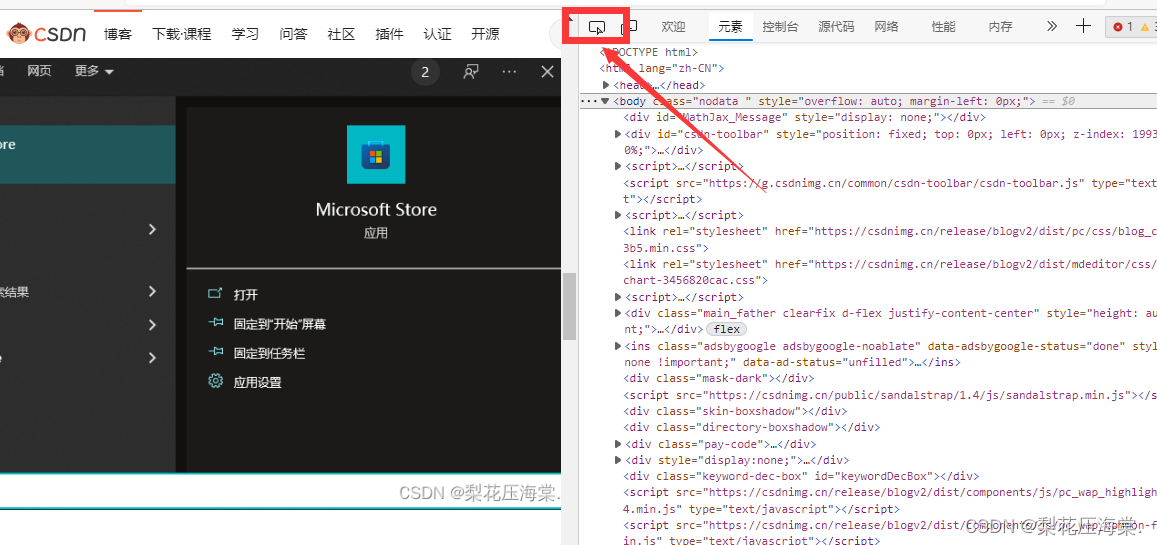Toggle device emulation icon in DevTools
The image size is (1157, 545).
click(629, 27)
